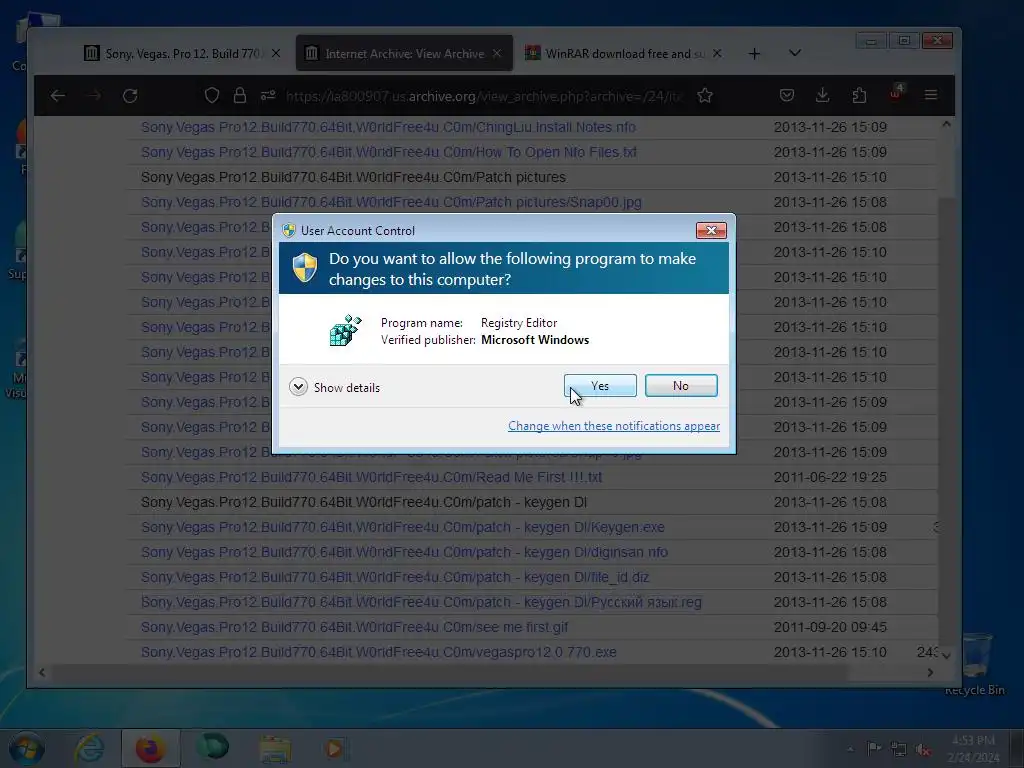Open vegaspro12.0.770.exe link
The image size is (1024, 768).
pos(379,652)
